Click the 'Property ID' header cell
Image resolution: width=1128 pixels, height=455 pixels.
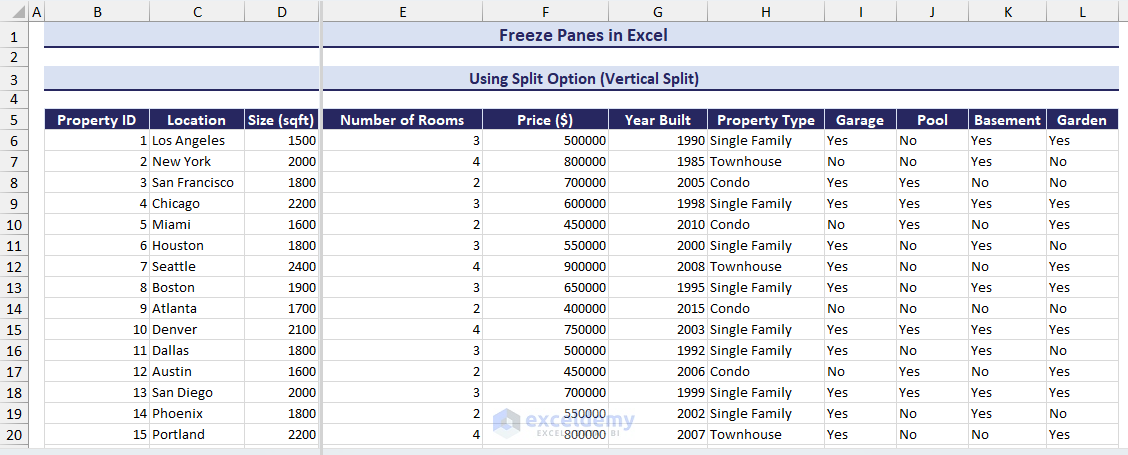pos(97,120)
